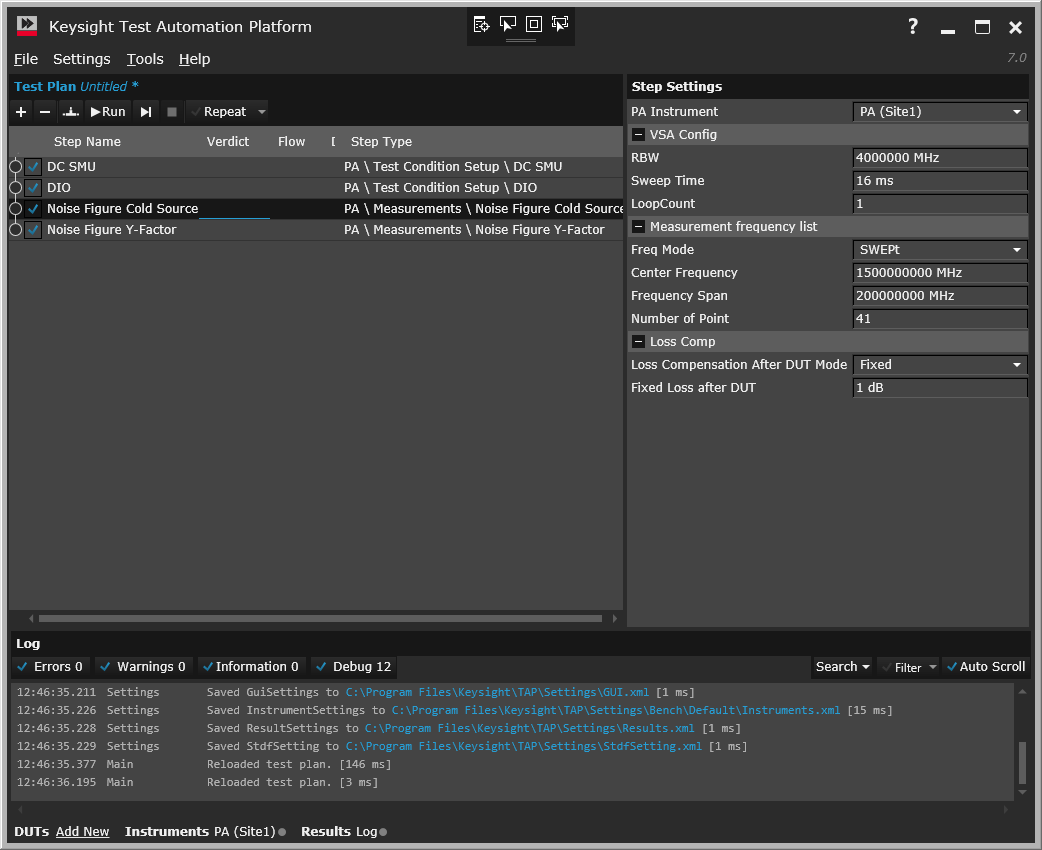
Task: Click the Sweep Time value field
Action: pos(940,181)
